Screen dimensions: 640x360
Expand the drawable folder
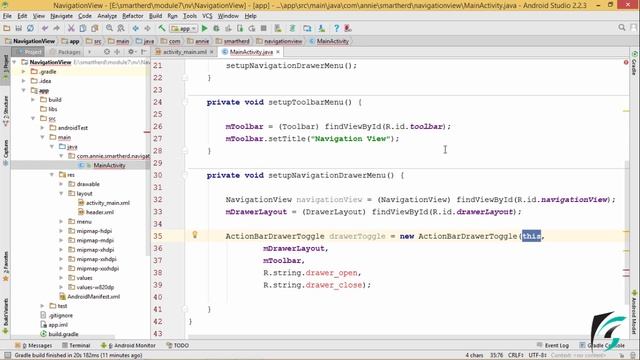click(61, 184)
